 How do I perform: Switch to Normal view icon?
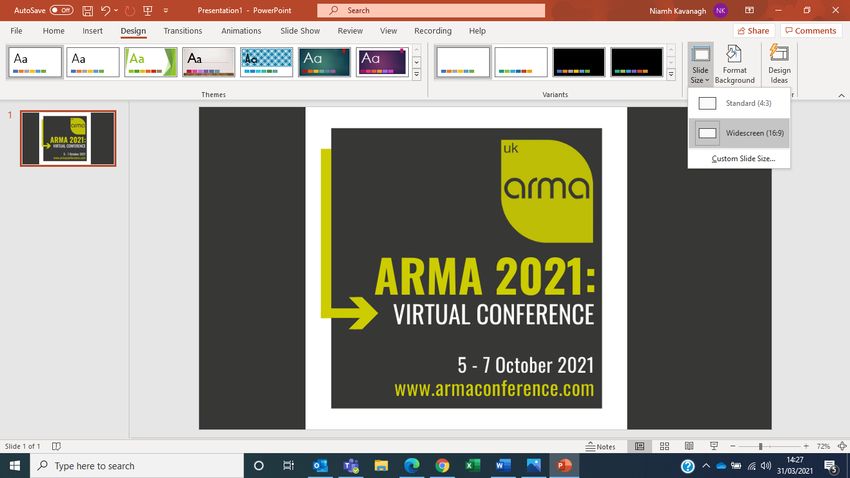point(640,446)
